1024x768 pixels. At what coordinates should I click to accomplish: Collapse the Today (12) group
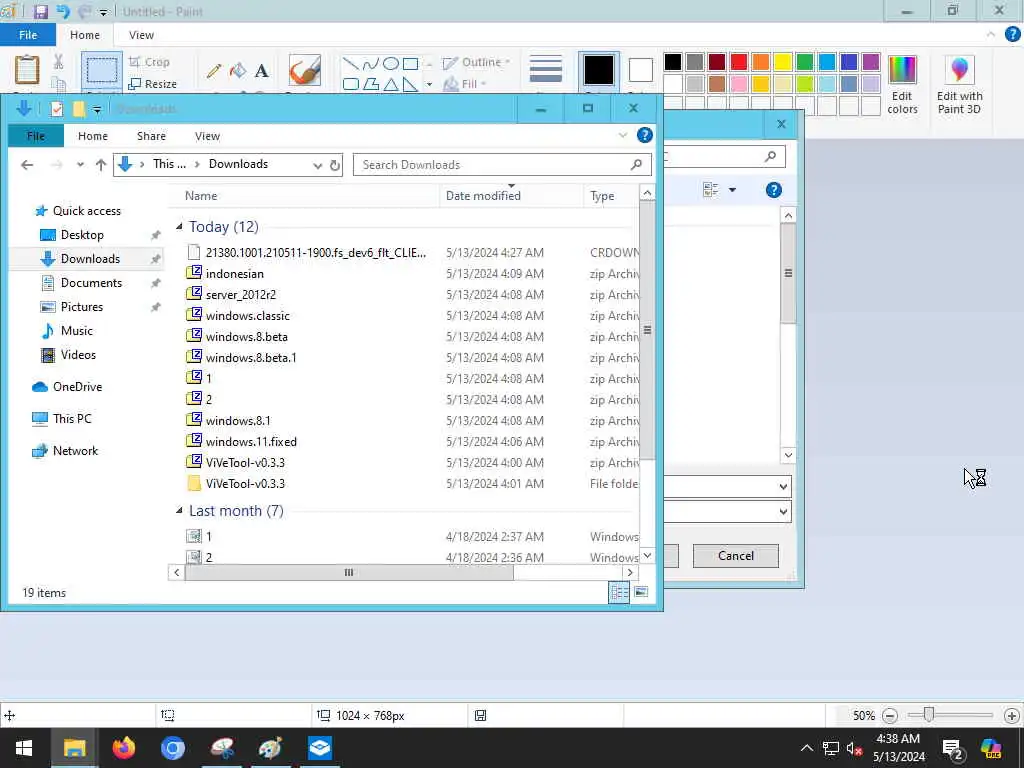tap(179, 227)
